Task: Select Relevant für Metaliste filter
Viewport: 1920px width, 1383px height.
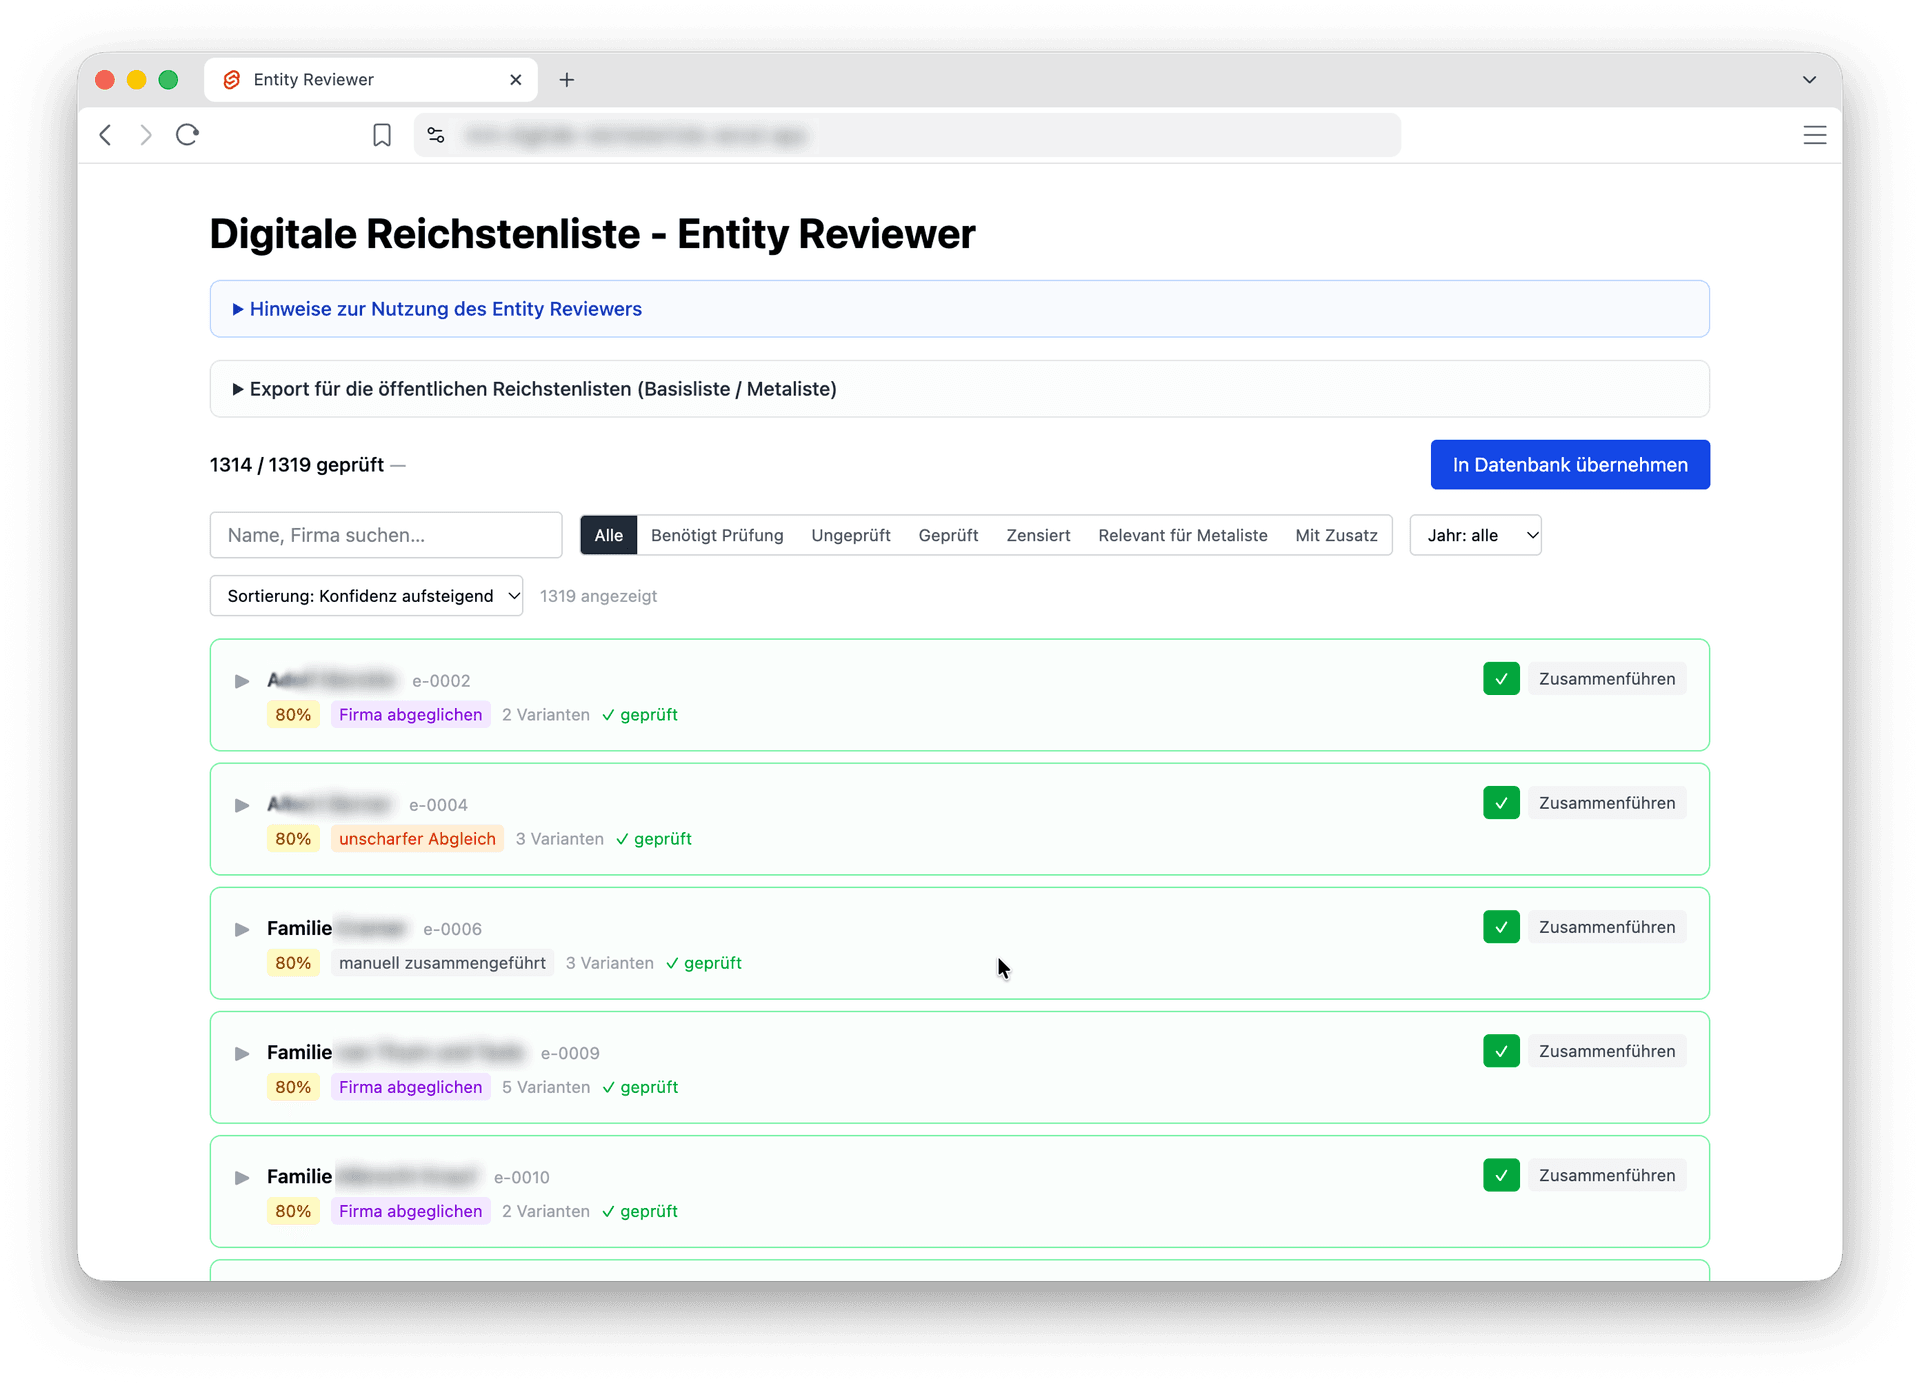Action: click(1183, 535)
